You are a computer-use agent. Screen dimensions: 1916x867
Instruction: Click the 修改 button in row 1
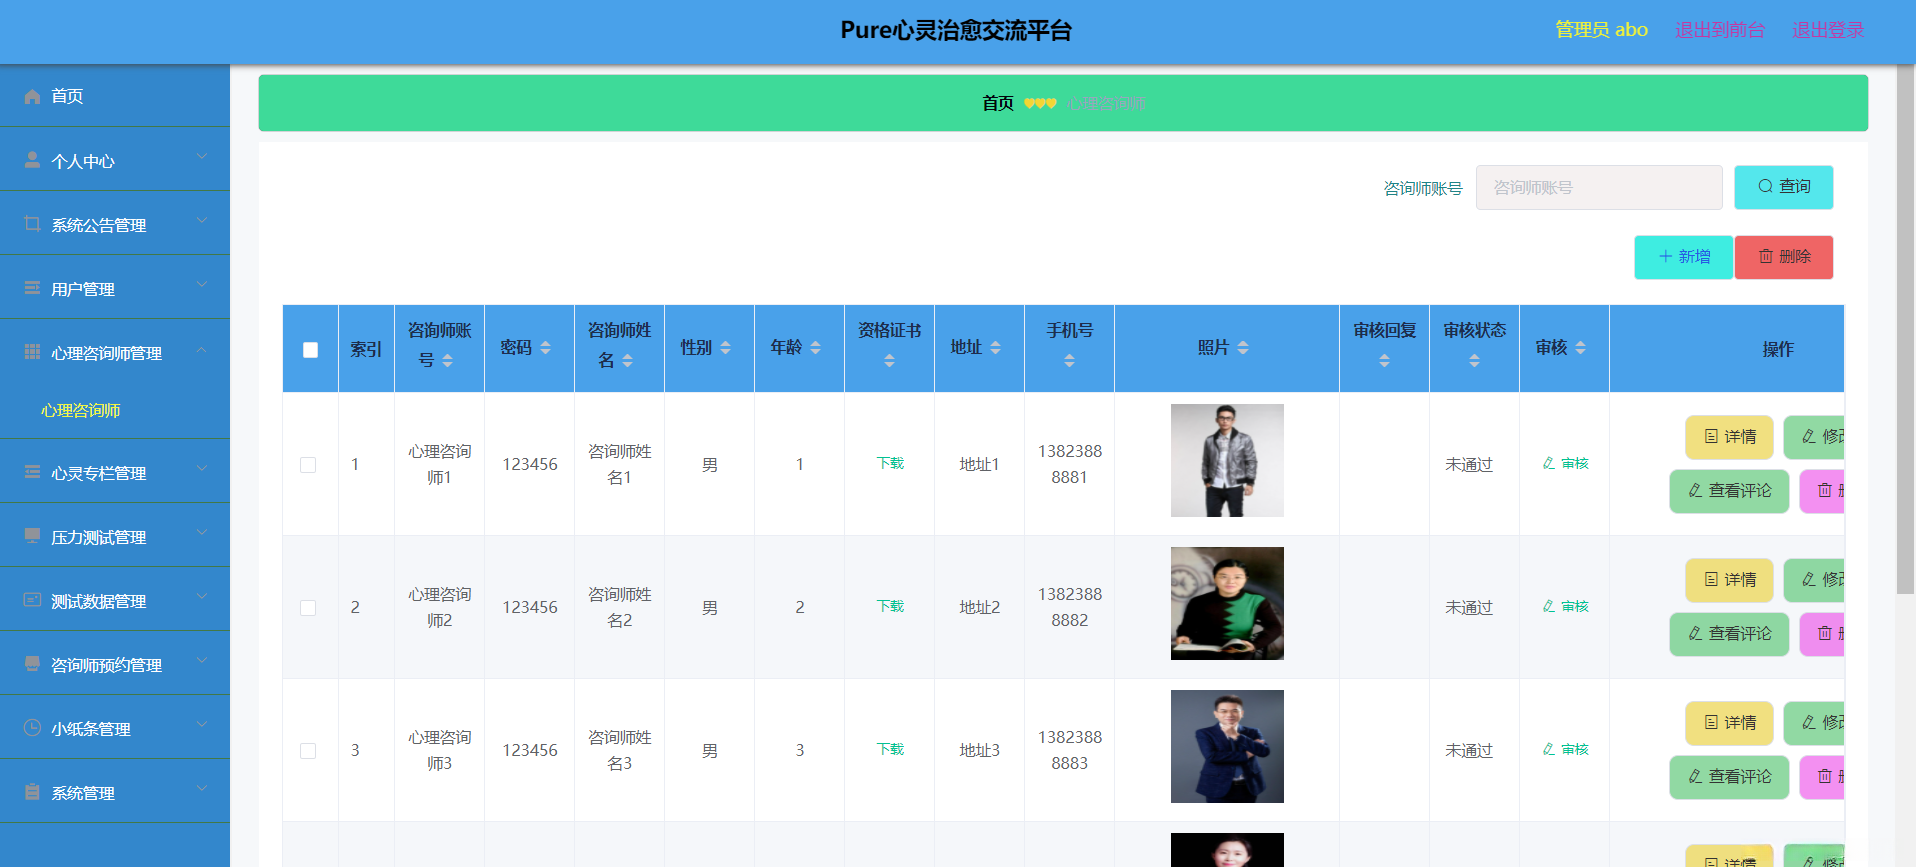[x=1814, y=437]
